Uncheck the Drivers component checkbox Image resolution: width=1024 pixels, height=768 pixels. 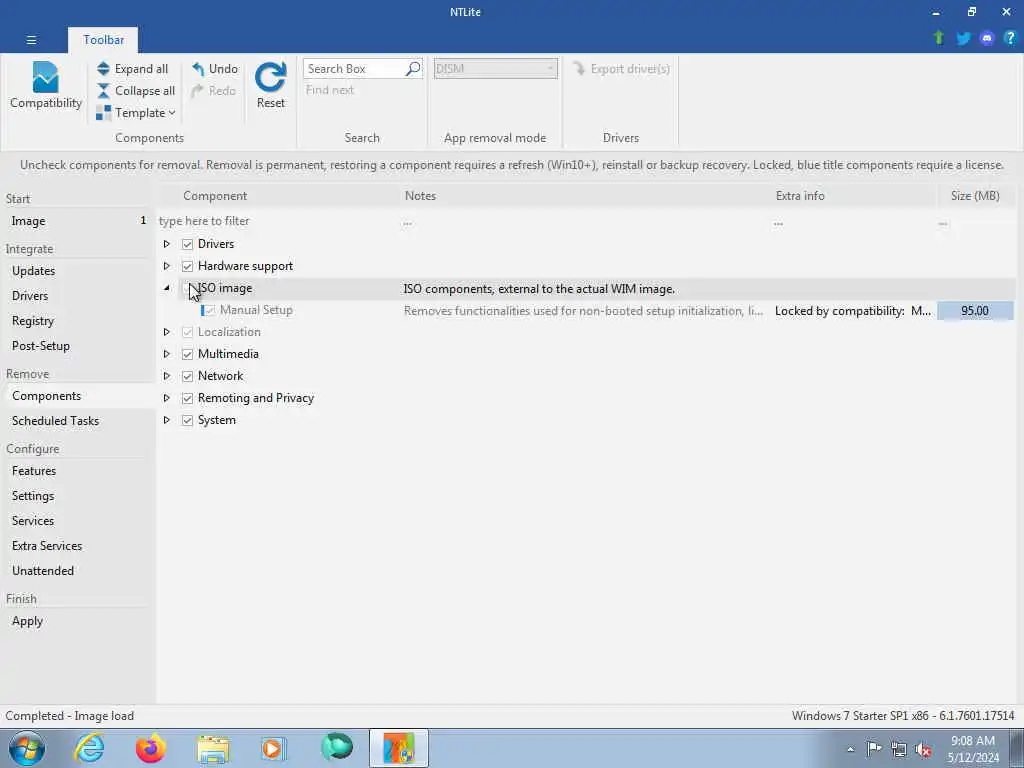coord(187,244)
